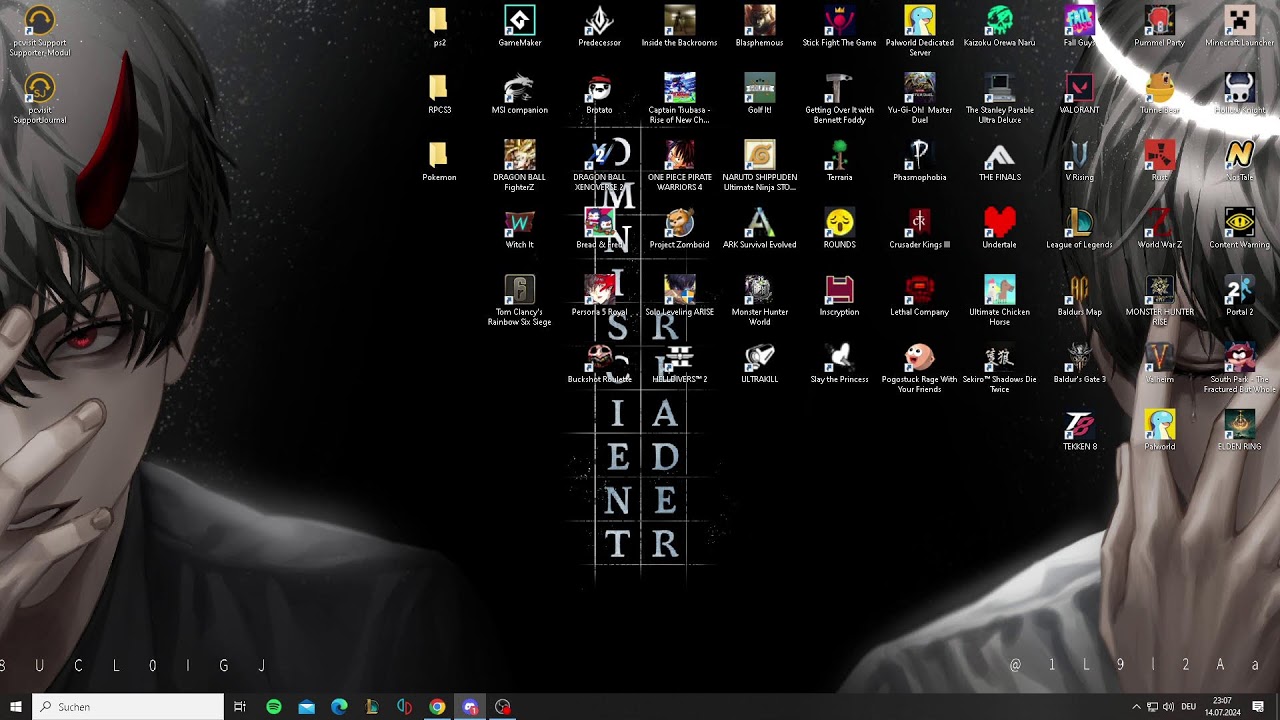Open the Windows Start menu
This screenshot has height=720, width=1280.
click(16, 707)
